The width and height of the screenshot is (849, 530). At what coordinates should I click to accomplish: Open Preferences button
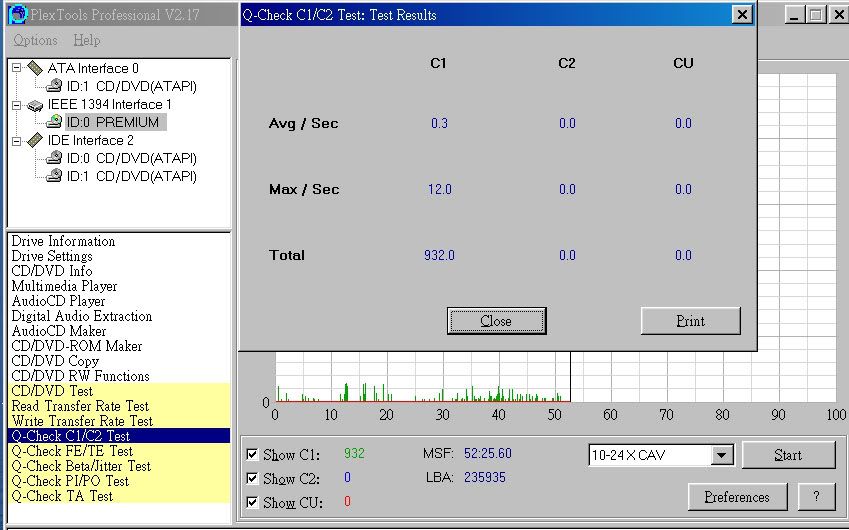click(737, 497)
